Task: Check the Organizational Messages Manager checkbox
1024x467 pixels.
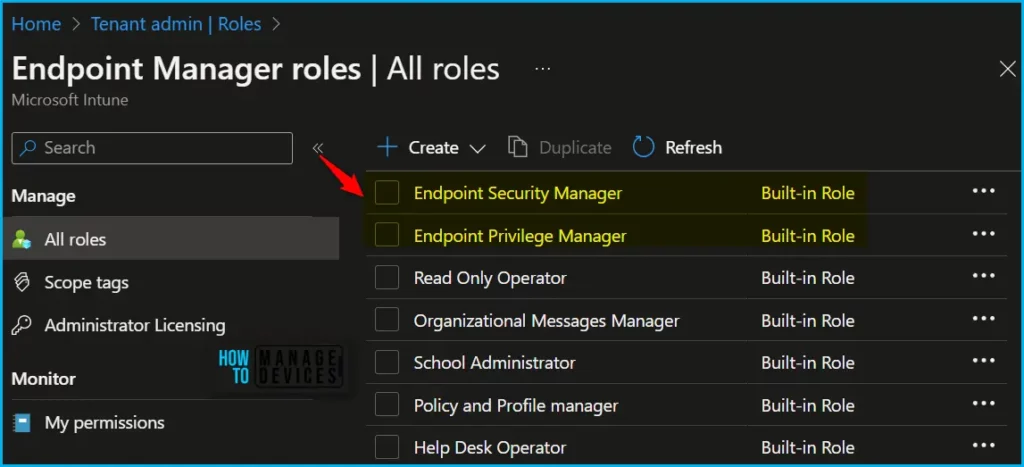Action: 387,320
